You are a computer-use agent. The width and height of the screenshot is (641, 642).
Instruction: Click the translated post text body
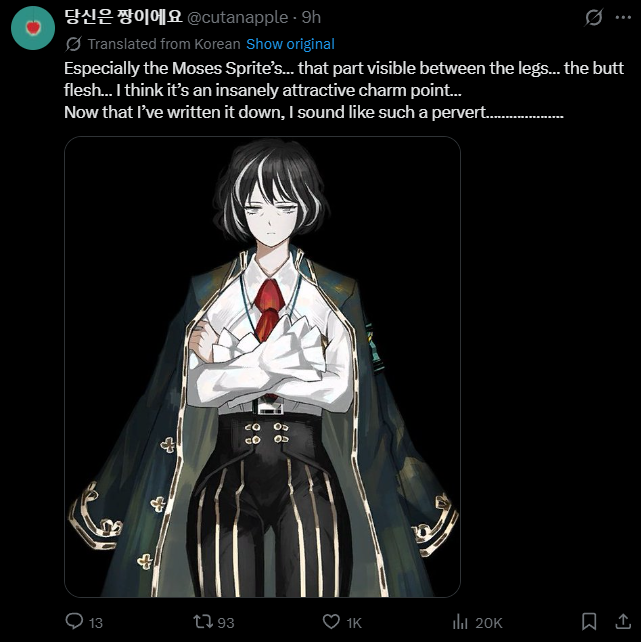click(344, 90)
